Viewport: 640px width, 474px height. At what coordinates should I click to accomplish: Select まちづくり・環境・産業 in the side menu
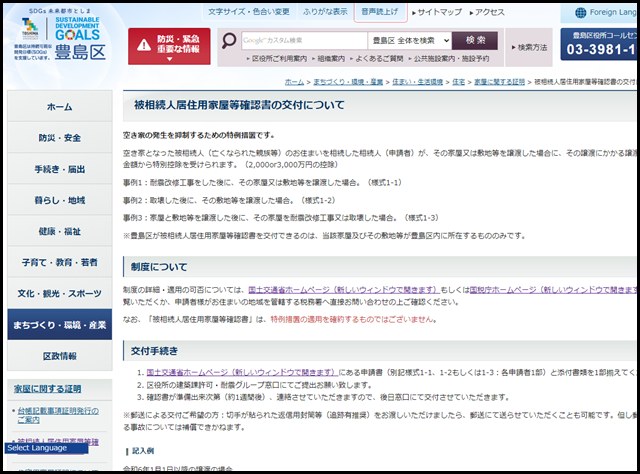[60, 325]
